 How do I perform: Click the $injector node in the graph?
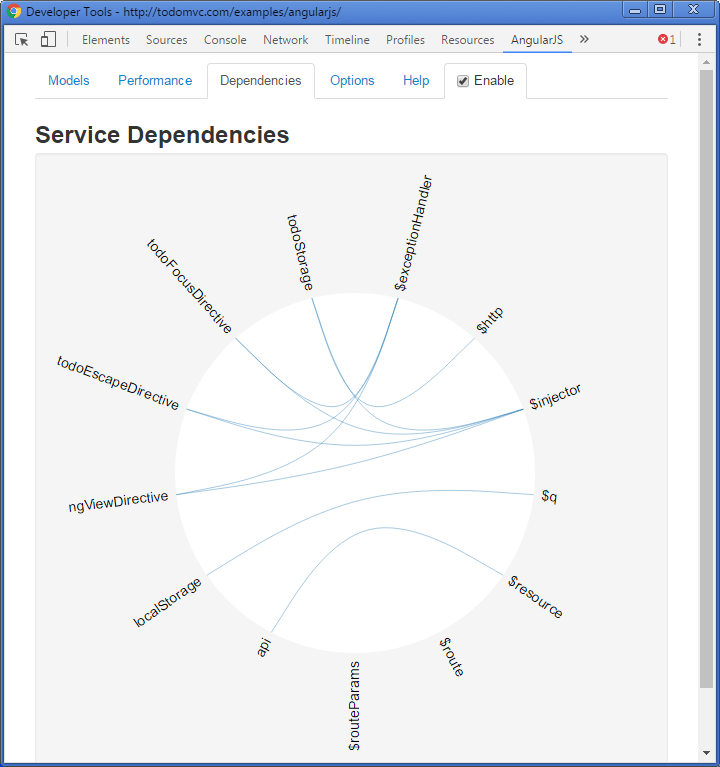coord(555,397)
